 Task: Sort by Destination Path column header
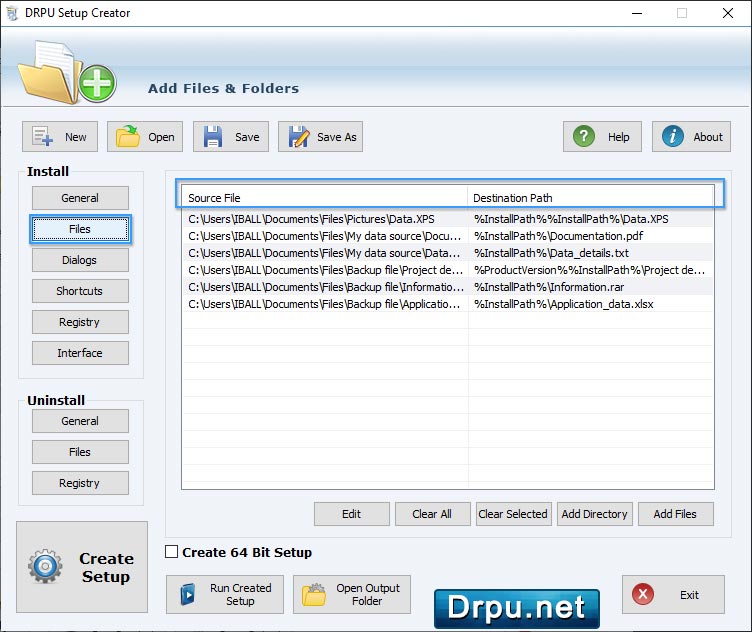click(x=590, y=198)
